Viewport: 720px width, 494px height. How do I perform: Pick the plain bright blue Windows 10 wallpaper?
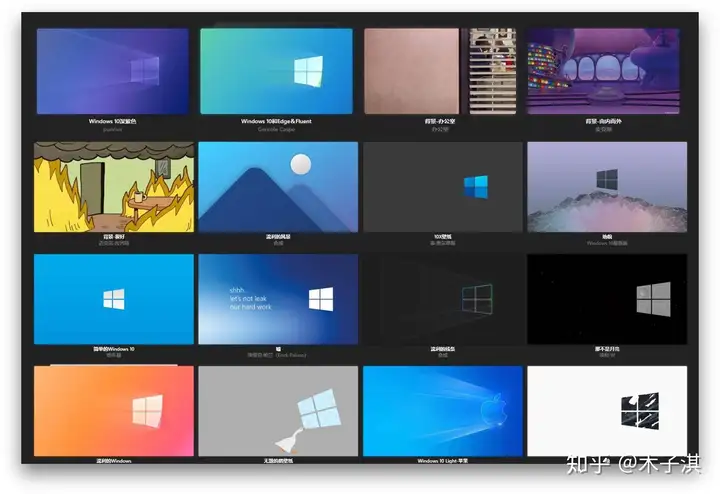point(114,299)
